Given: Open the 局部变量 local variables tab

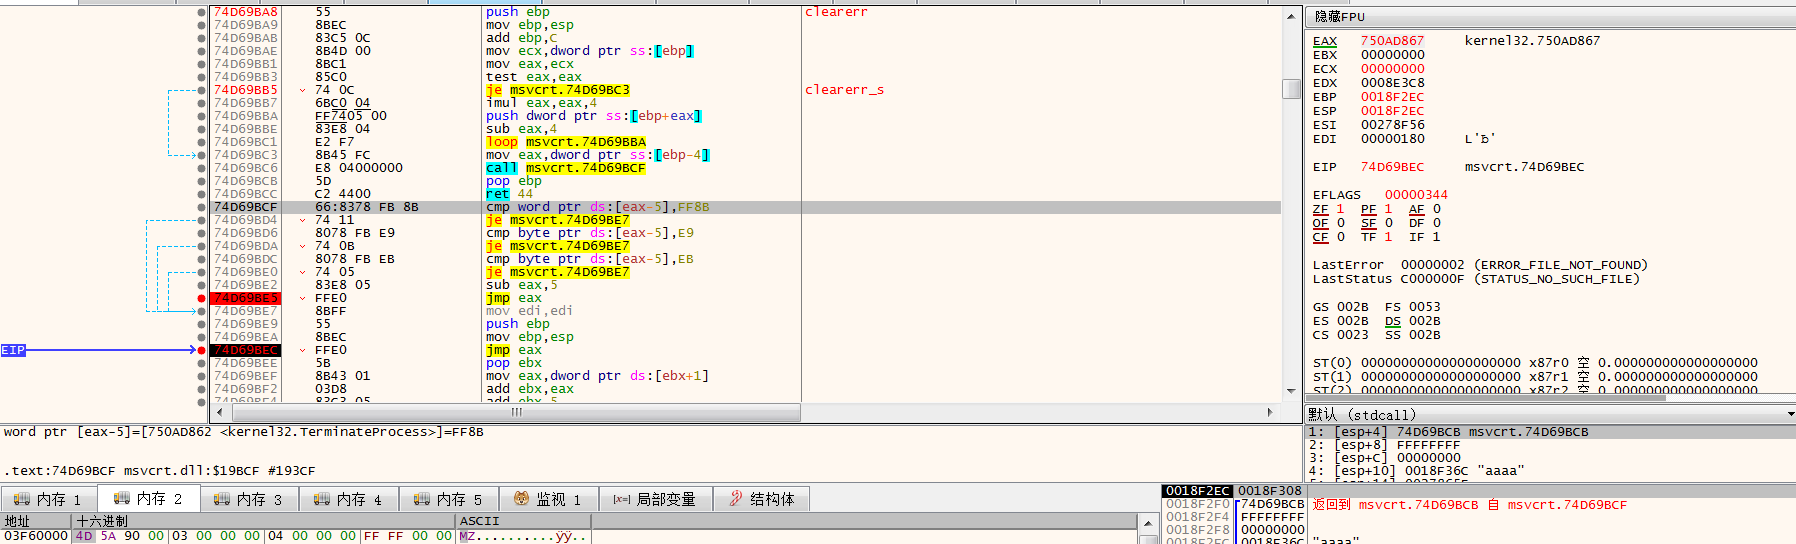Looking at the screenshot, I should point(655,499).
